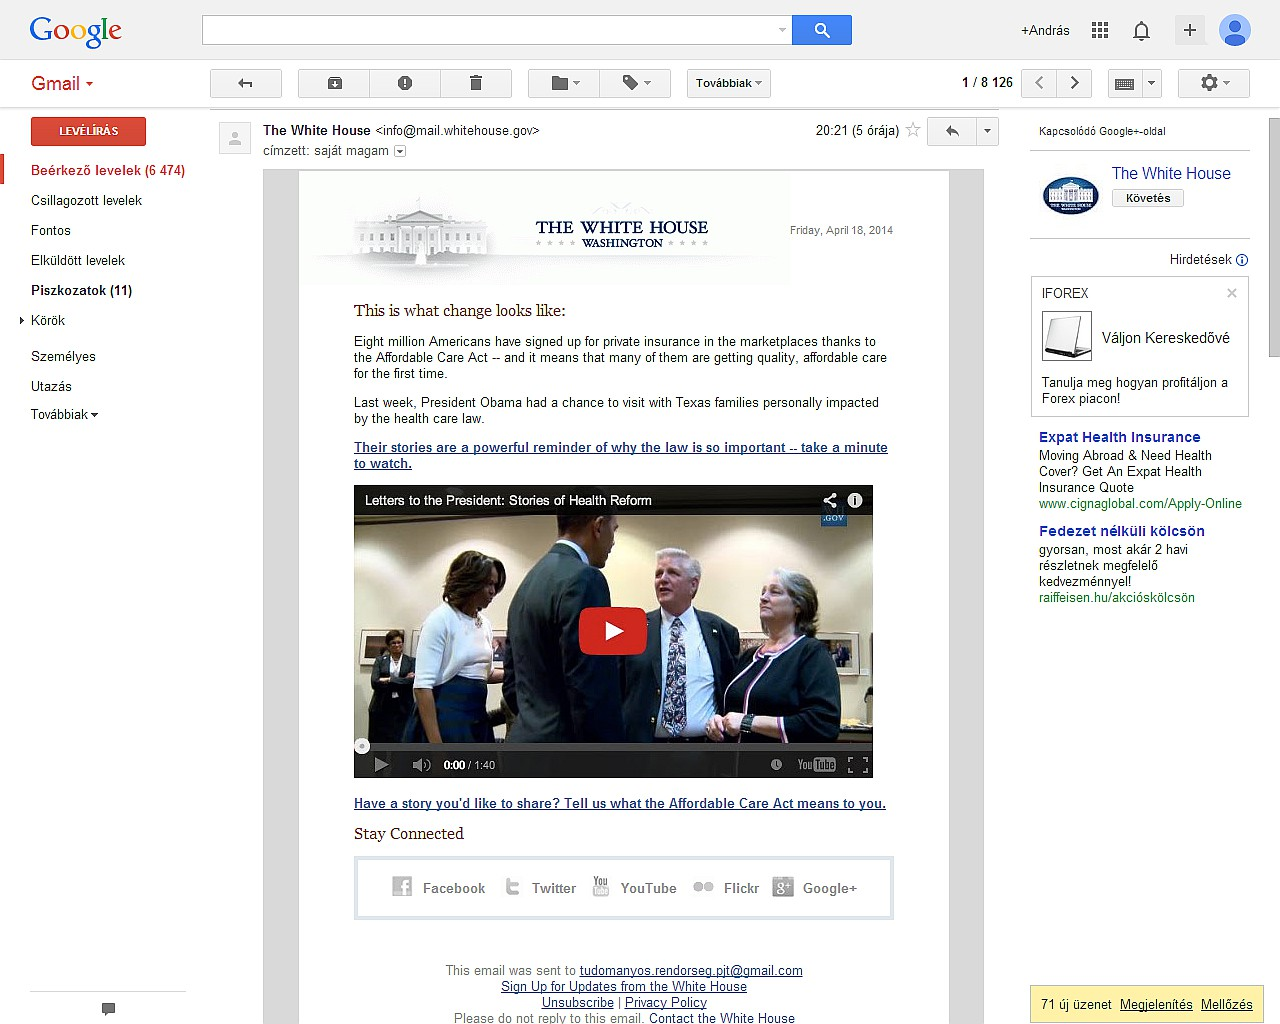Open the Személyes label
Viewport: 1280px width, 1024px height.
[x=63, y=356]
